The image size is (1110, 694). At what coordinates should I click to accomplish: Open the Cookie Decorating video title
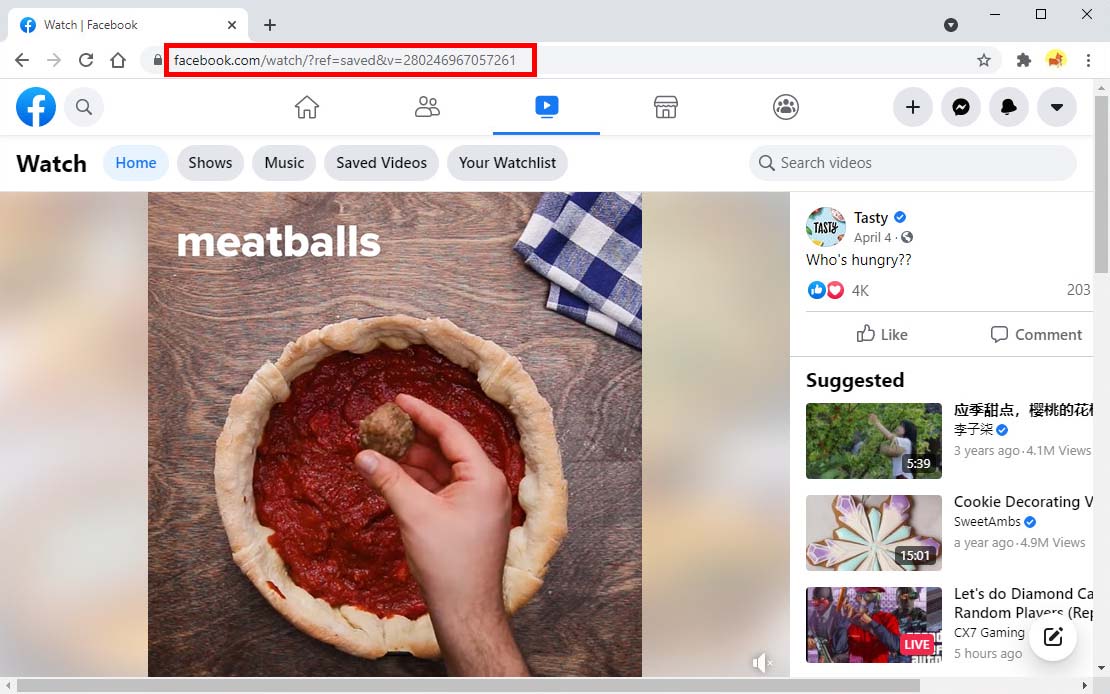tap(1023, 501)
